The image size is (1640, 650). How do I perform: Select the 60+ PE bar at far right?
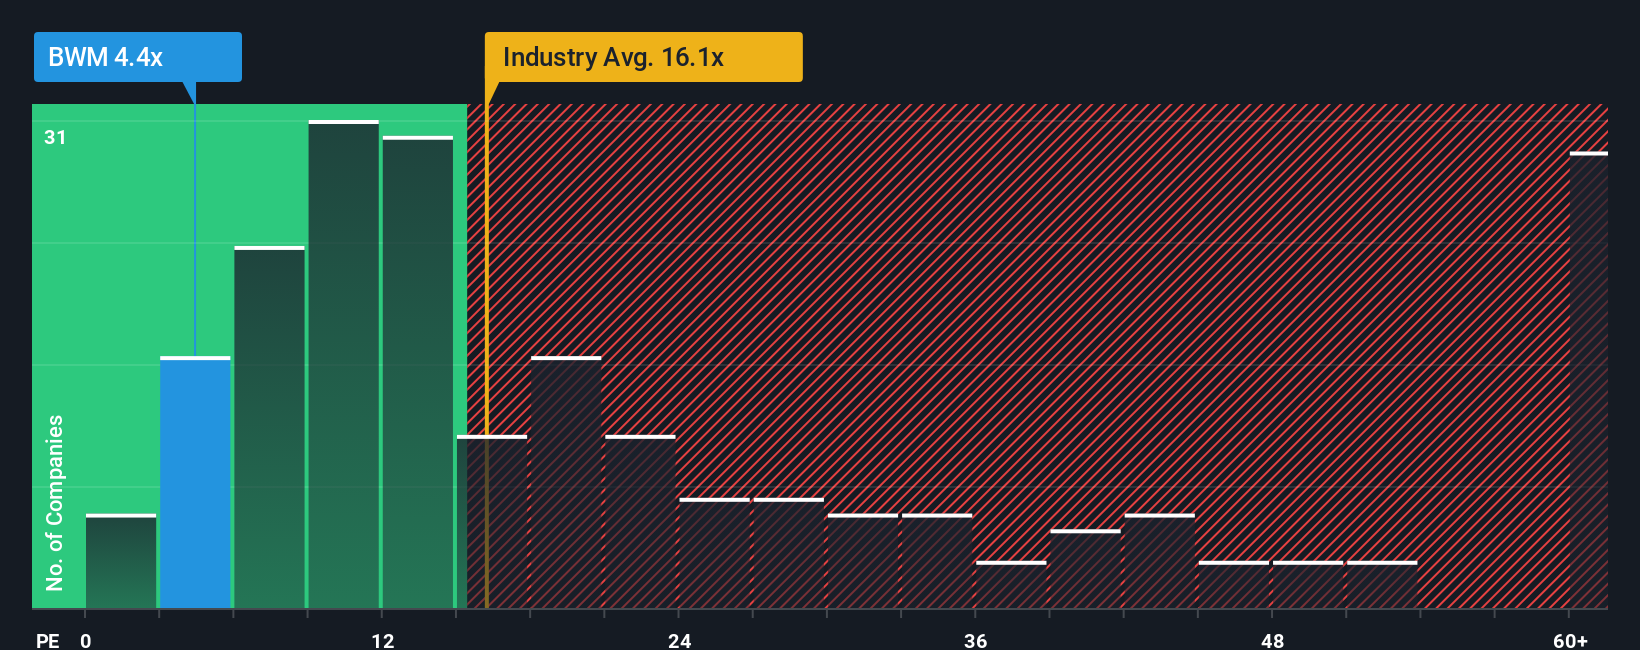tap(1588, 380)
